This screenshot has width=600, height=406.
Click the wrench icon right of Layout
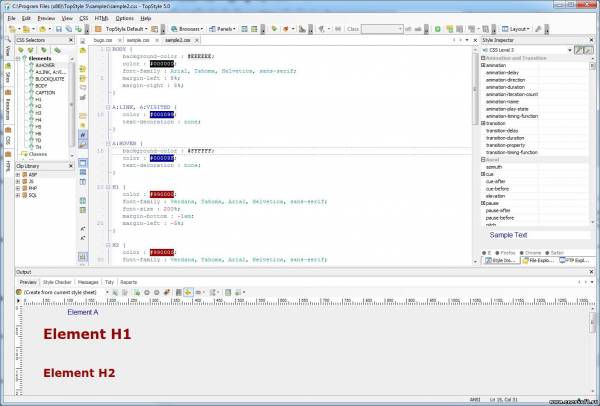tap(538, 29)
